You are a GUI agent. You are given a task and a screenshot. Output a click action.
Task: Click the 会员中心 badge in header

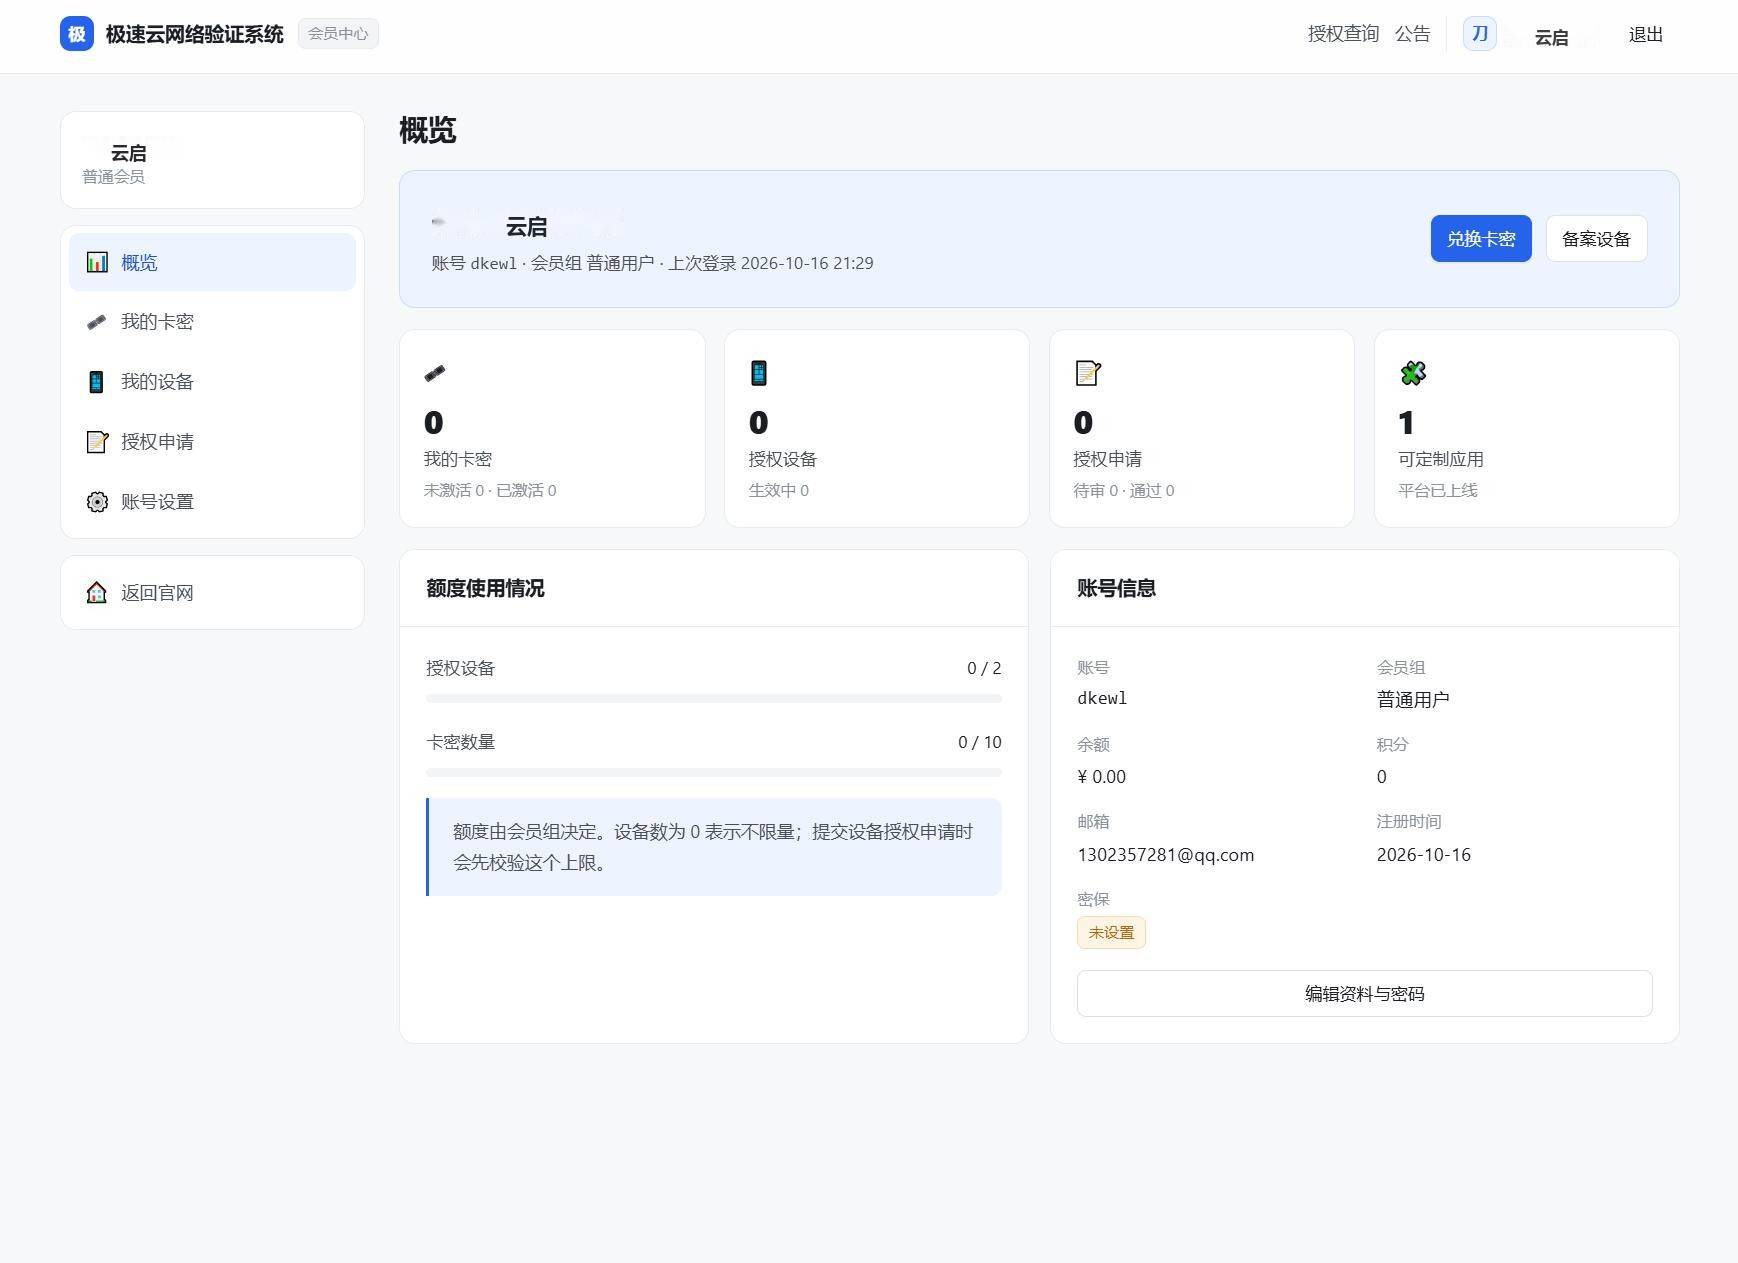tap(338, 34)
